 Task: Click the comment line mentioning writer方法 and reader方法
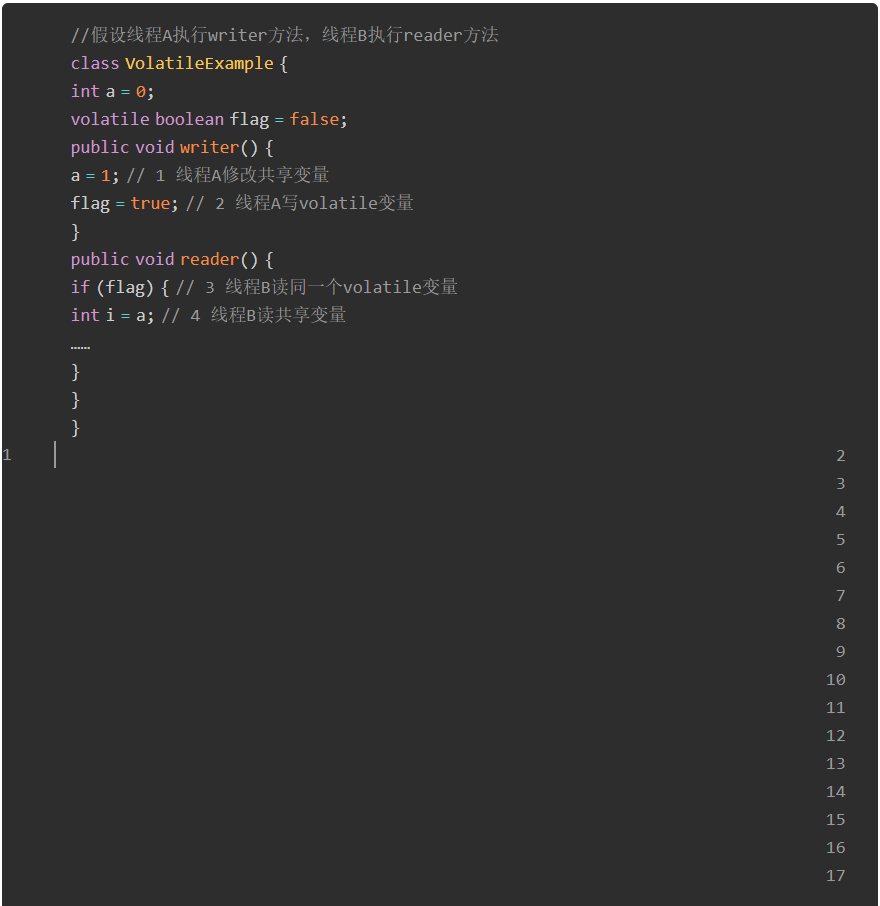[284, 35]
